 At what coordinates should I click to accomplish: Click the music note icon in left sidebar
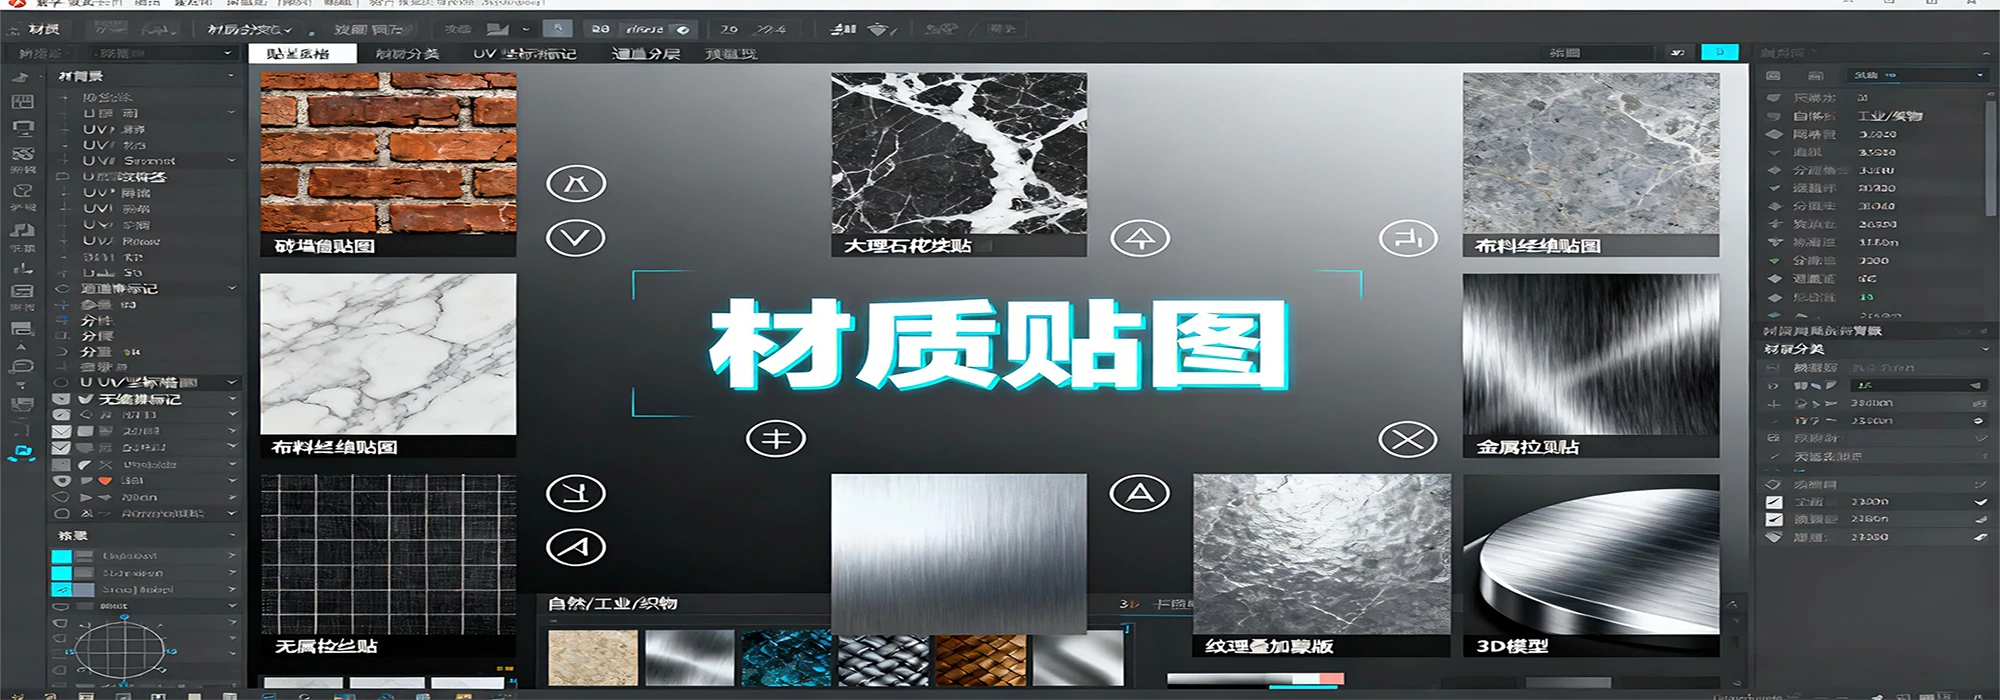coord(21,229)
